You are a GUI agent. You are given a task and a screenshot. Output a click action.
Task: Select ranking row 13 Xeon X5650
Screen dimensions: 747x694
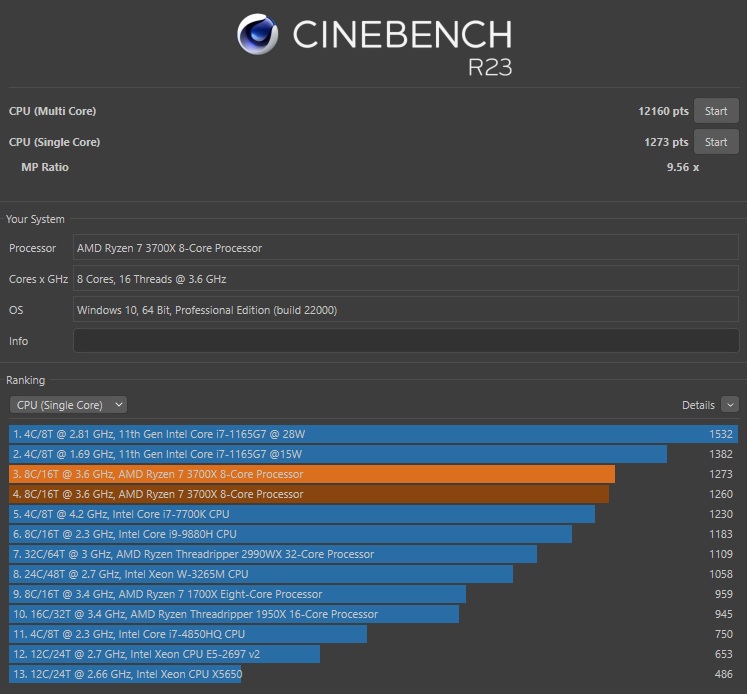click(x=125, y=674)
